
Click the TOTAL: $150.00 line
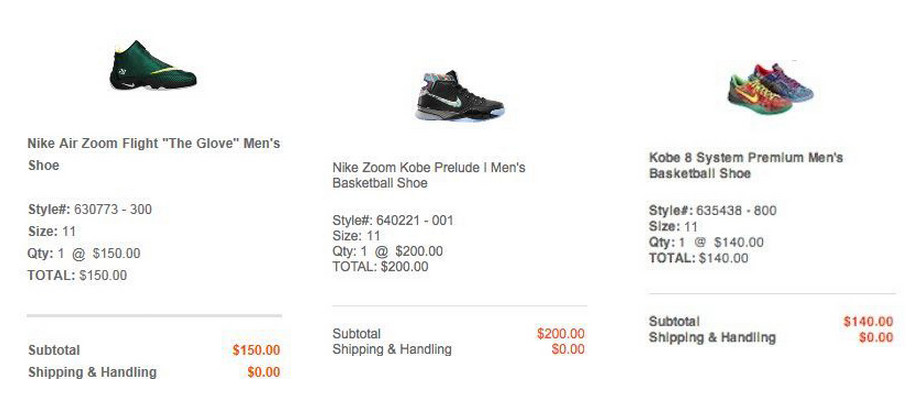click(x=77, y=276)
